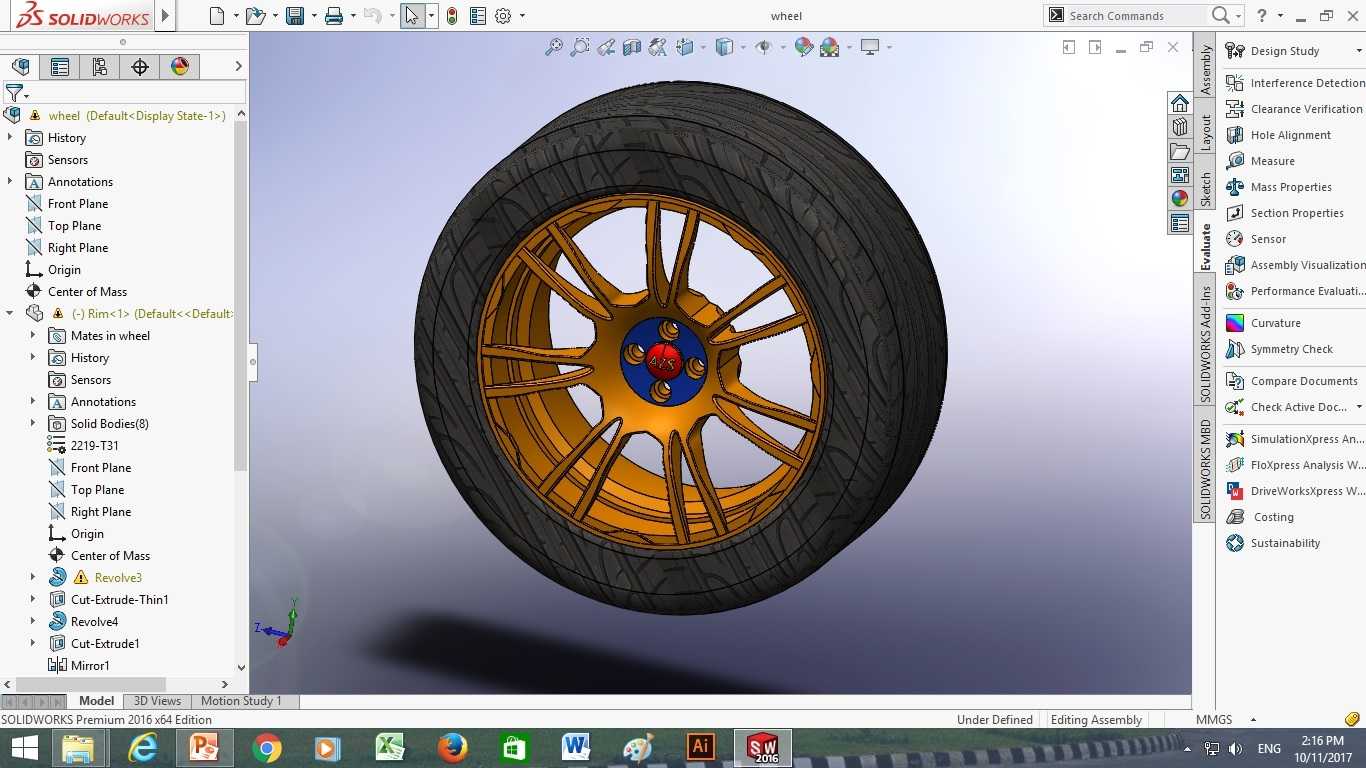Click the Display Style icon

[724, 47]
